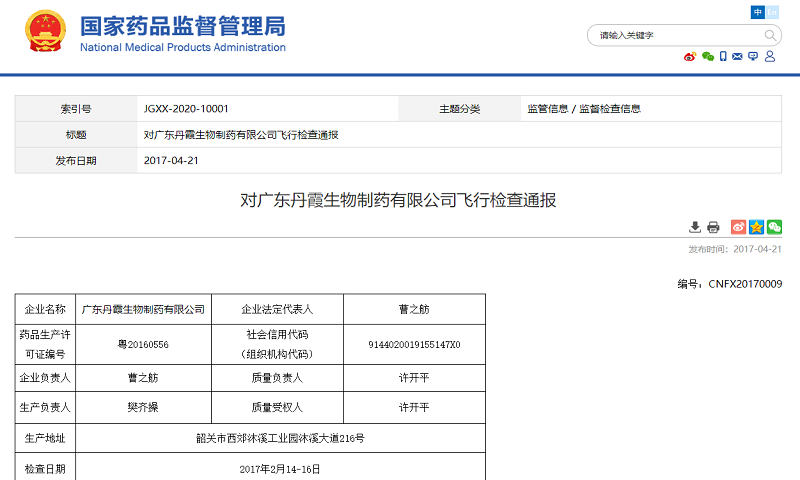Screen dimensions: 800x480
Task: Click the national emblem logo
Action: [43, 32]
